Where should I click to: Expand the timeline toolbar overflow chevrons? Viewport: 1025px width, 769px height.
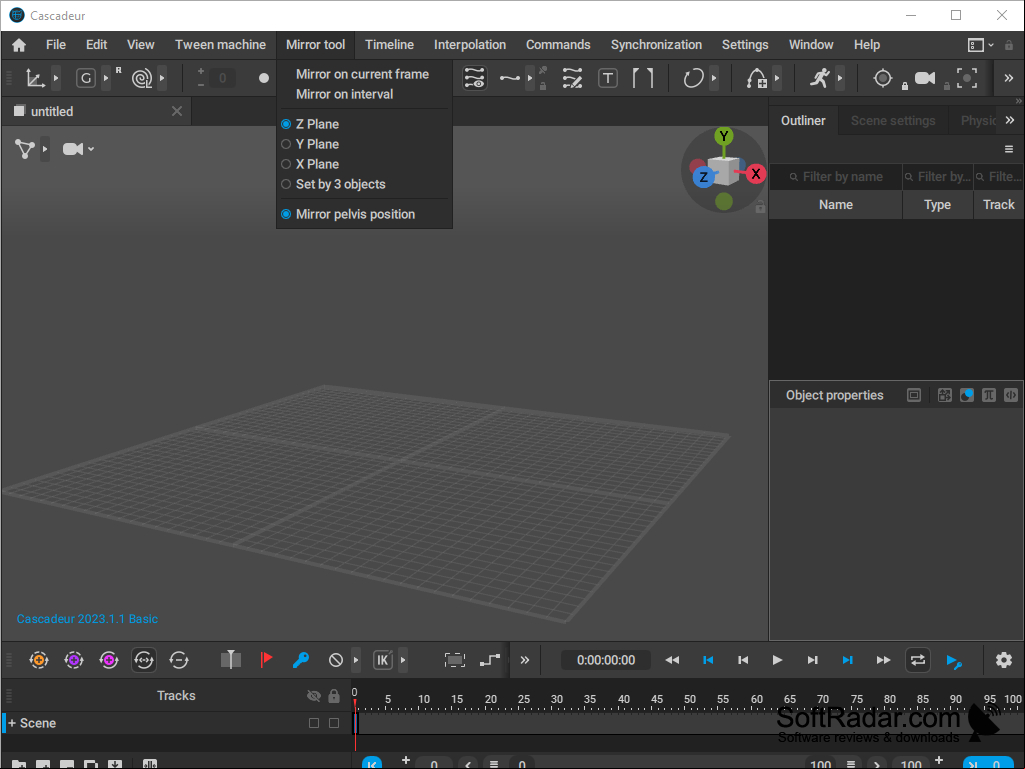click(x=524, y=660)
